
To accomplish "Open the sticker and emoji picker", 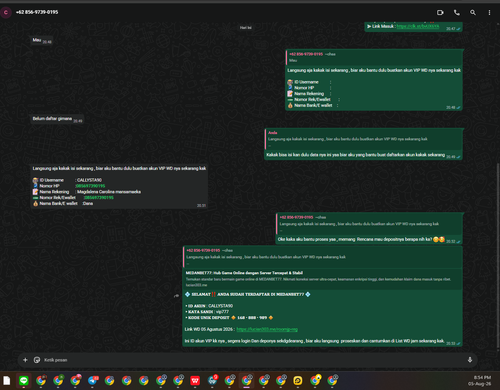I will click(x=37, y=360).
